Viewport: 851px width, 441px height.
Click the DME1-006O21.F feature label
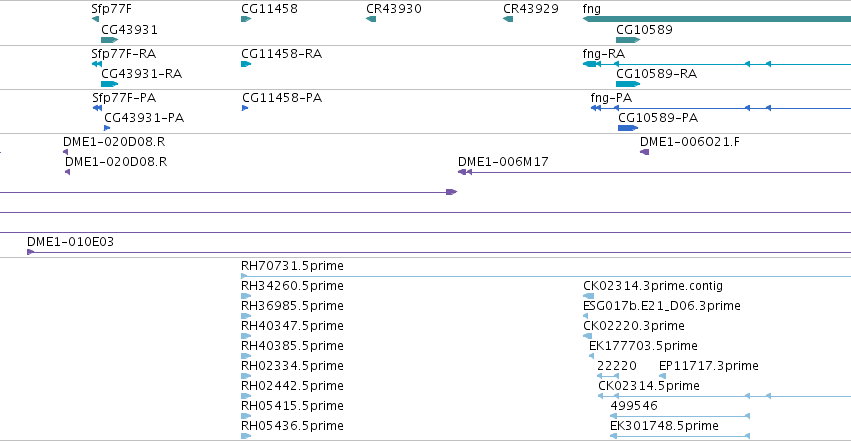pos(690,142)
